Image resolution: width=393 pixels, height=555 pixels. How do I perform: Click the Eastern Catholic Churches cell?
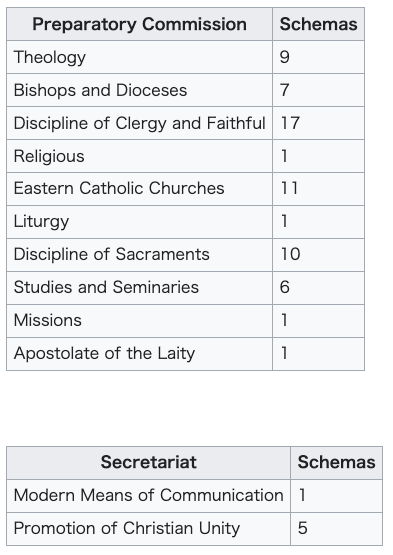pos(139,189)
